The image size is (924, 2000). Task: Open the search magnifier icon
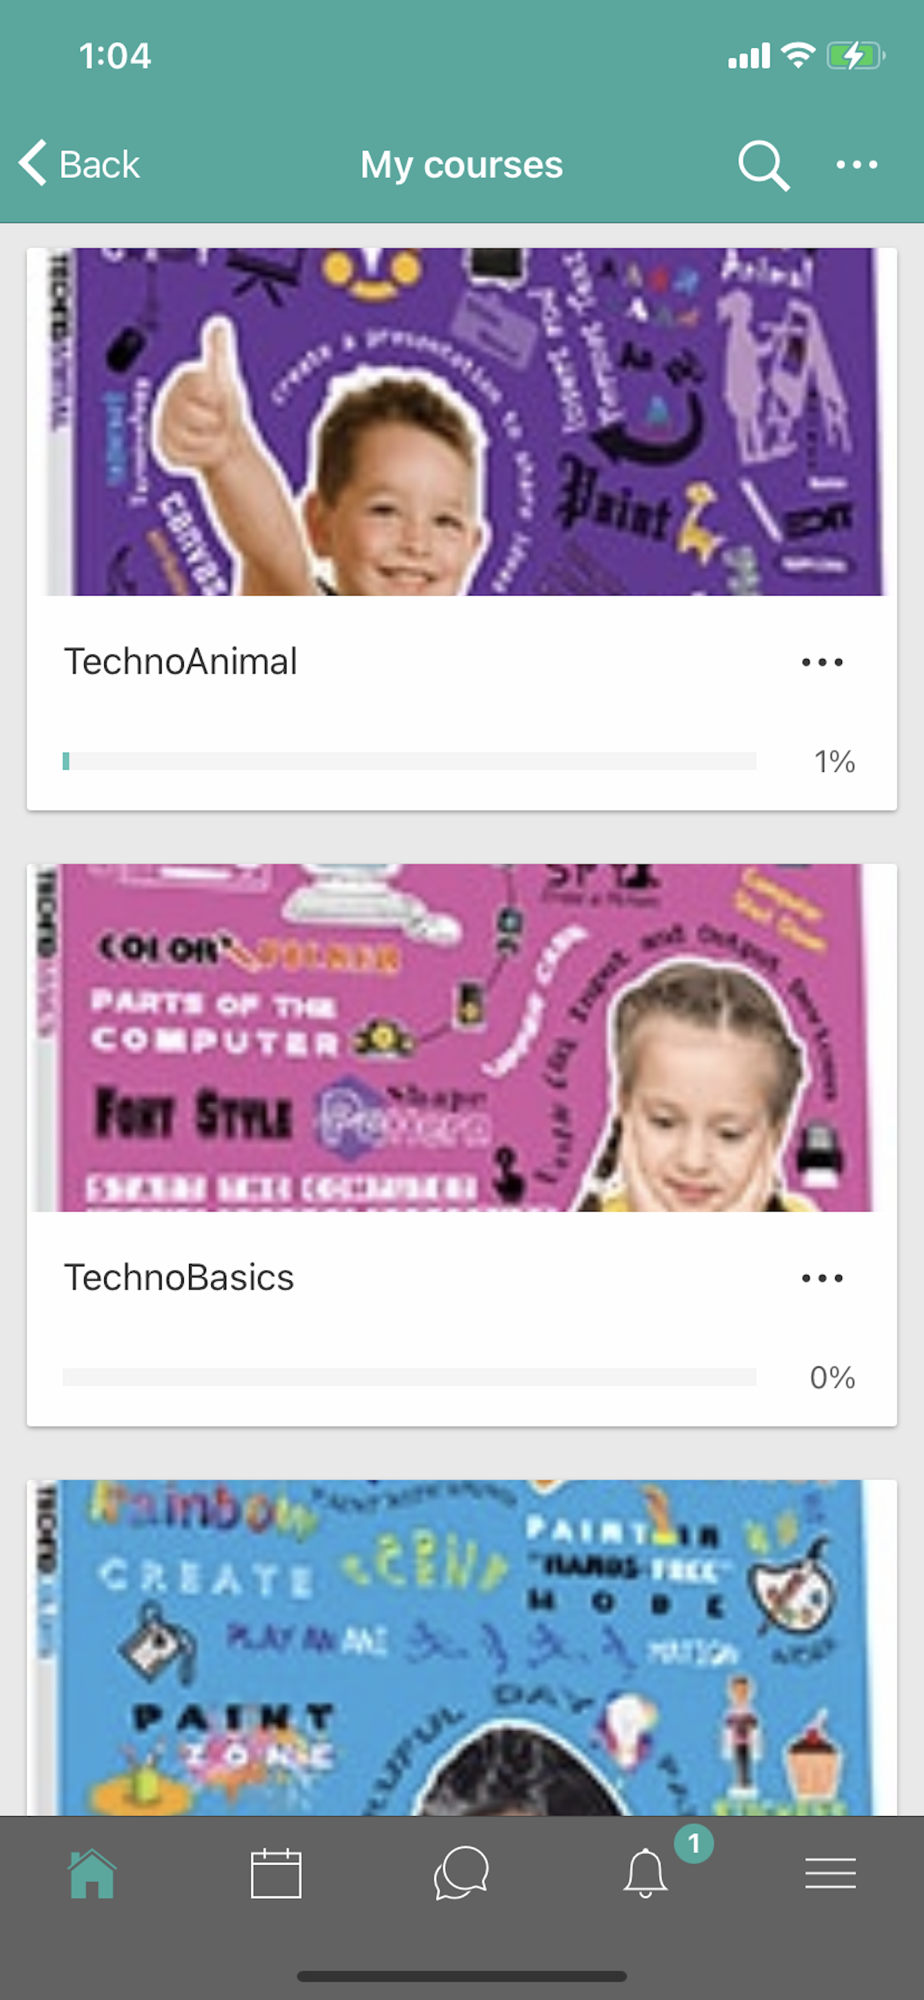[764, 165]
